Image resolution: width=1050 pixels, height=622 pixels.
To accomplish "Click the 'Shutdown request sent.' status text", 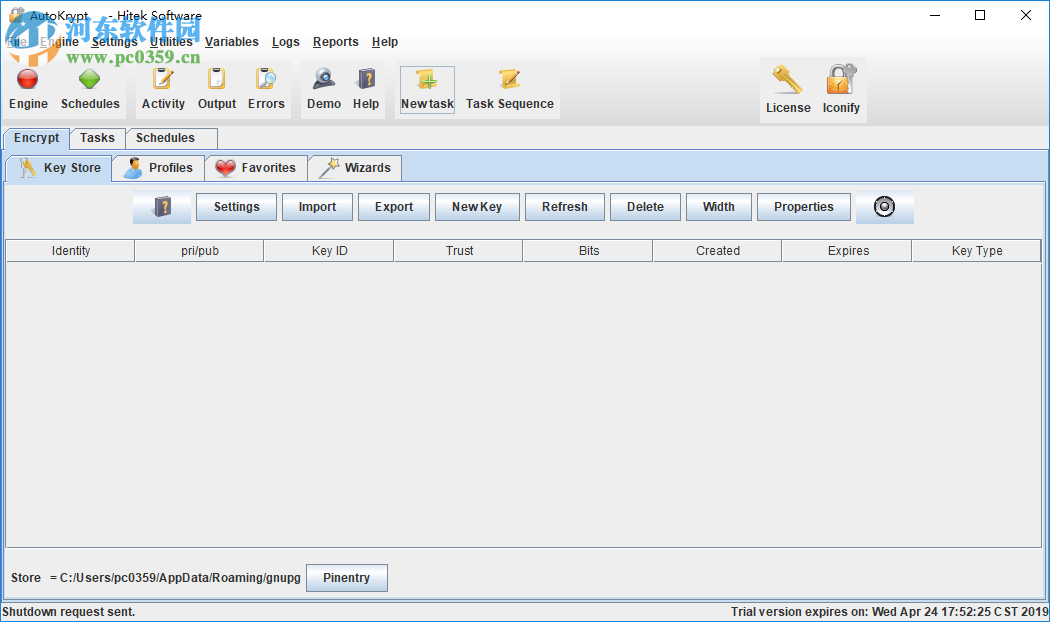I will [x=68, y=612].
